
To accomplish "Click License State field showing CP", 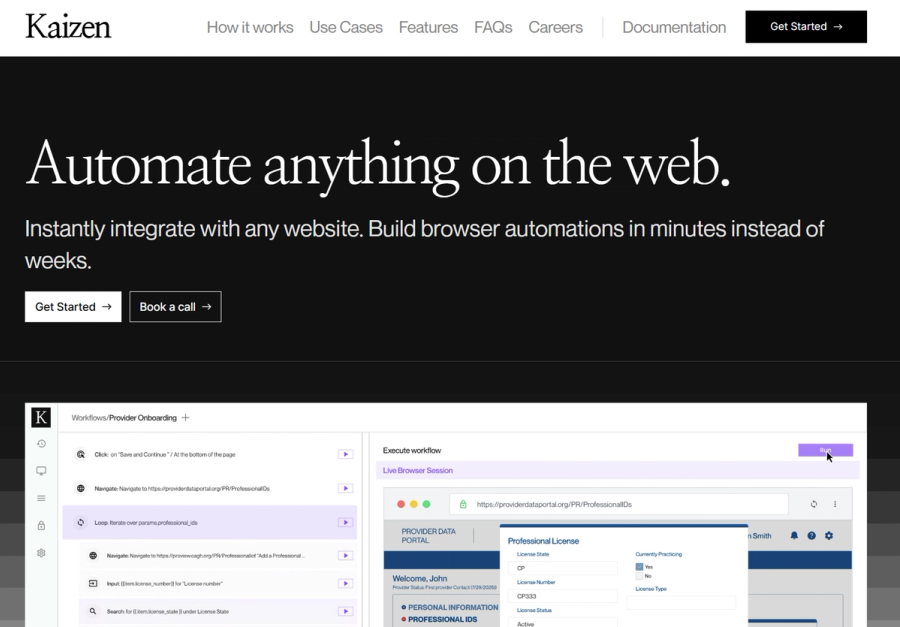I will click(x=562, y=568).
